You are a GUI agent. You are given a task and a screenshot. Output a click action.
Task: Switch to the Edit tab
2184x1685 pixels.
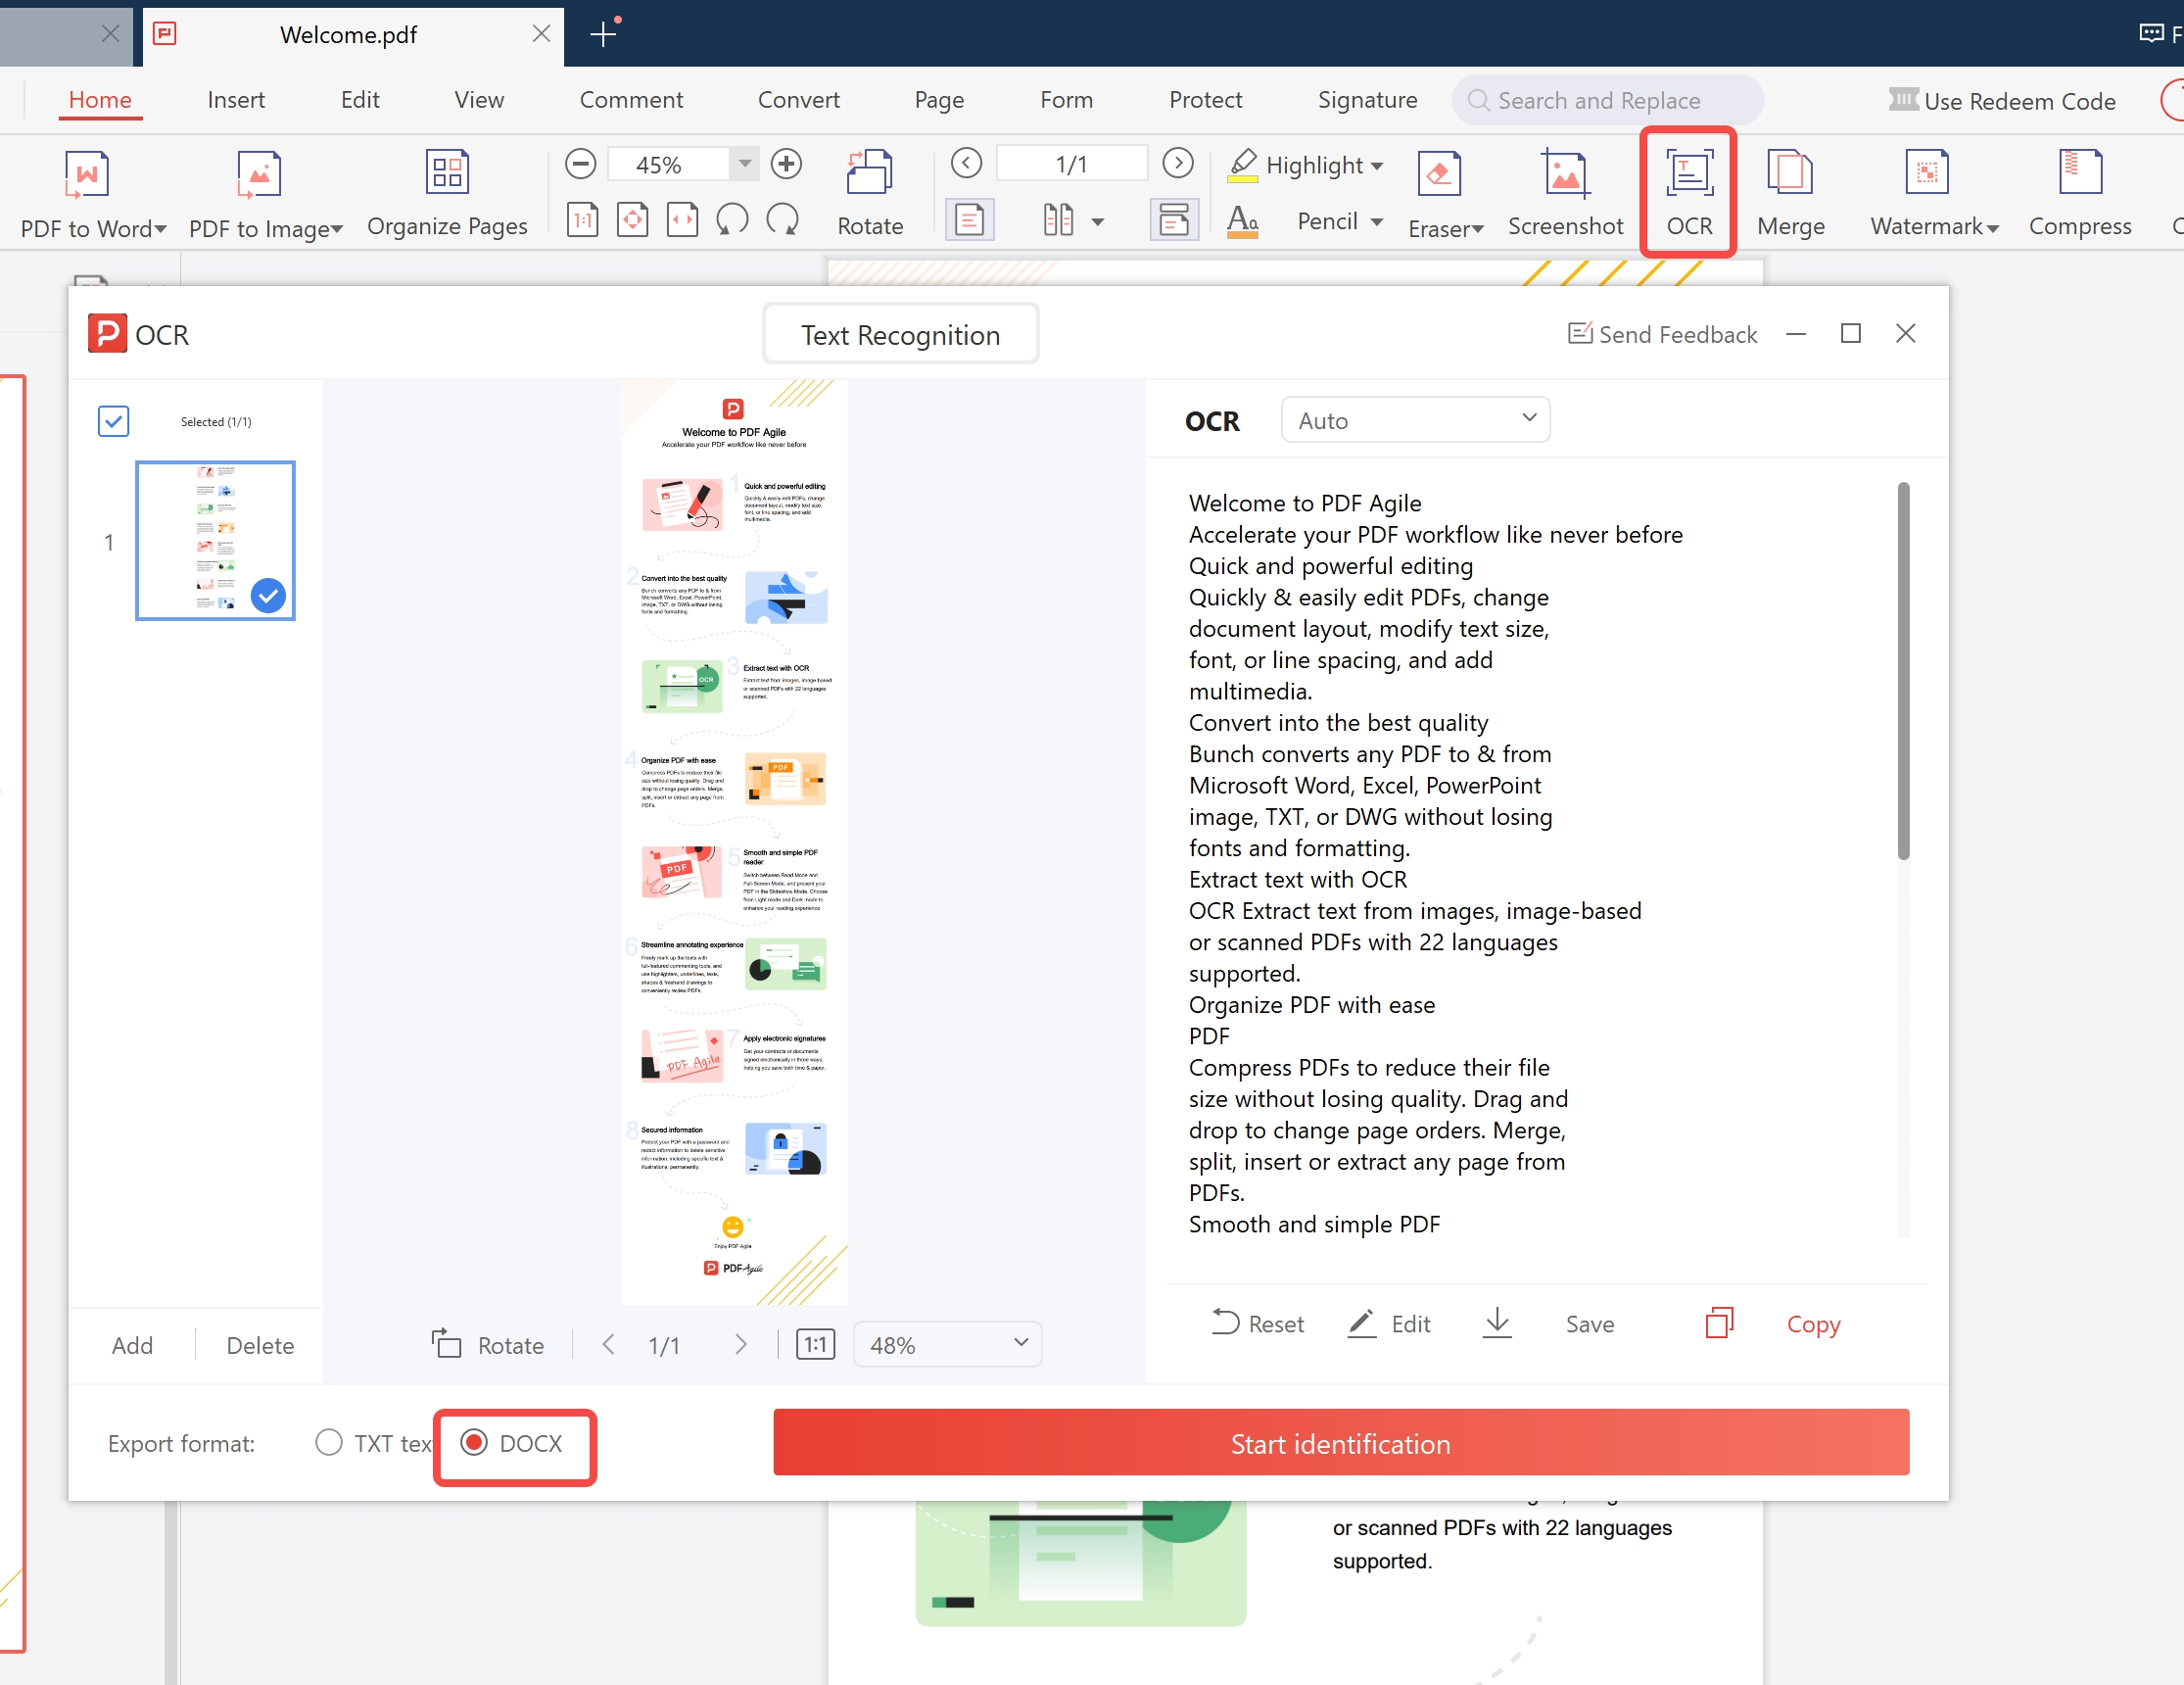[x=360, y=100]
